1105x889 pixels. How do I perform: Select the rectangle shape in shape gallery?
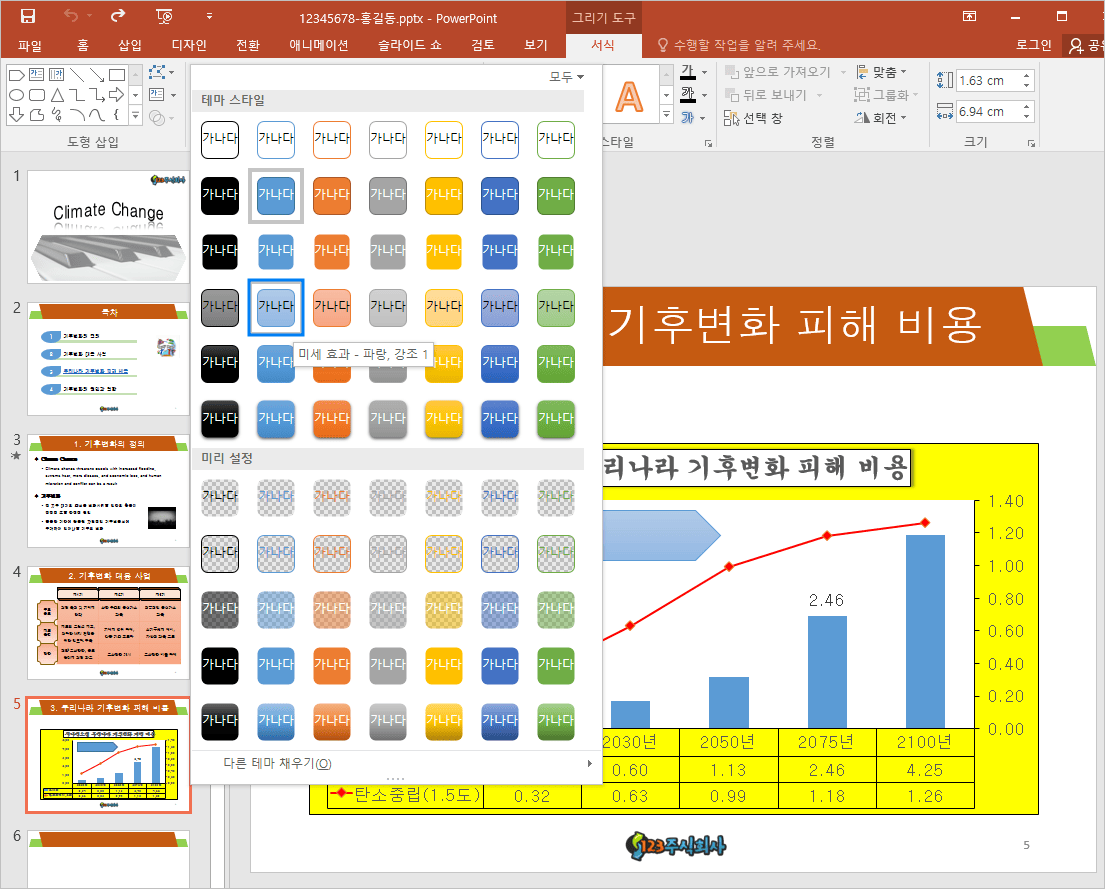pyautogui.click(x=117, y=75)
